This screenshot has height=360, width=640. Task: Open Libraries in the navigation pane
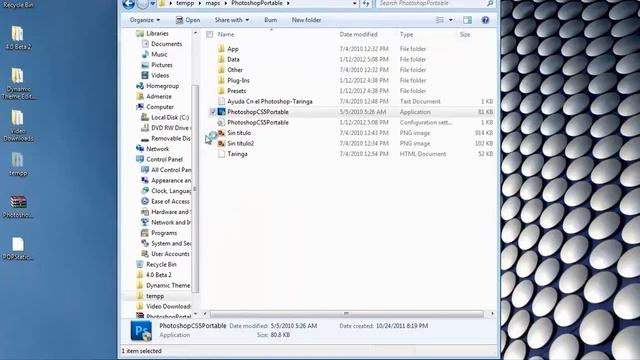pos(157,33)
